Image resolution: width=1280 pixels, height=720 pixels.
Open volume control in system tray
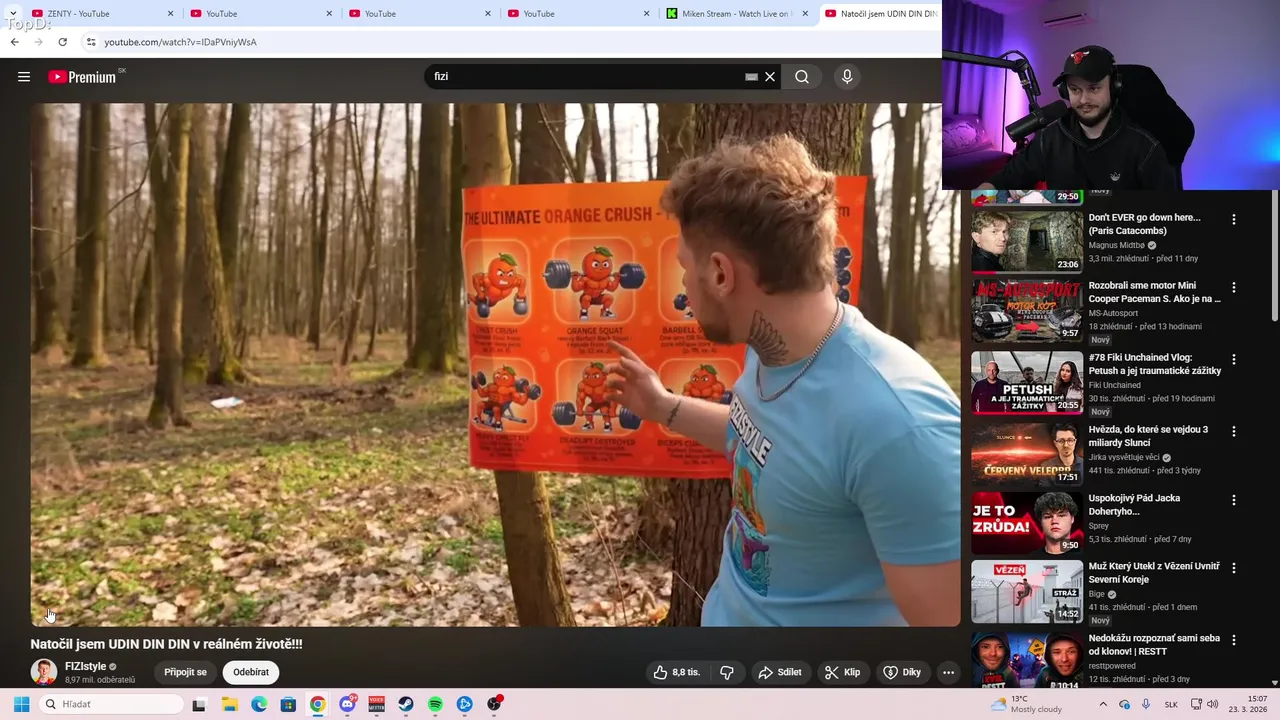click(1212, 704)
